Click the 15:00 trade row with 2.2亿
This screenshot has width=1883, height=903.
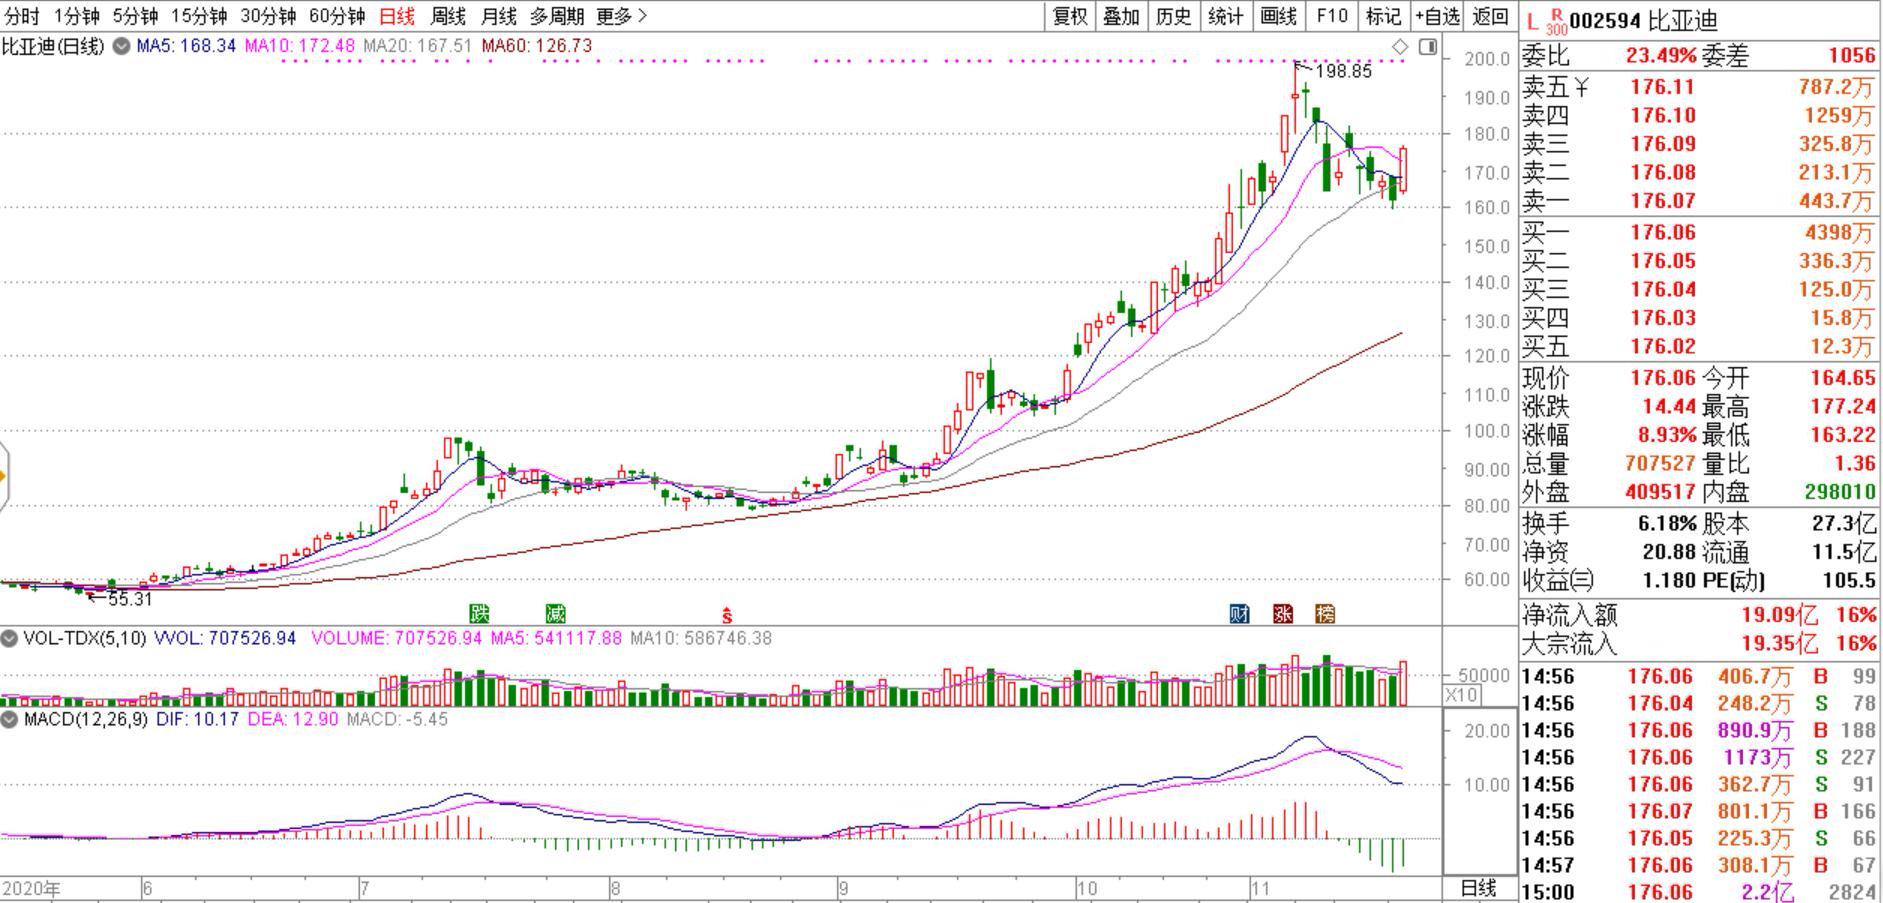pyautogui.click(x=1699, y=892)
